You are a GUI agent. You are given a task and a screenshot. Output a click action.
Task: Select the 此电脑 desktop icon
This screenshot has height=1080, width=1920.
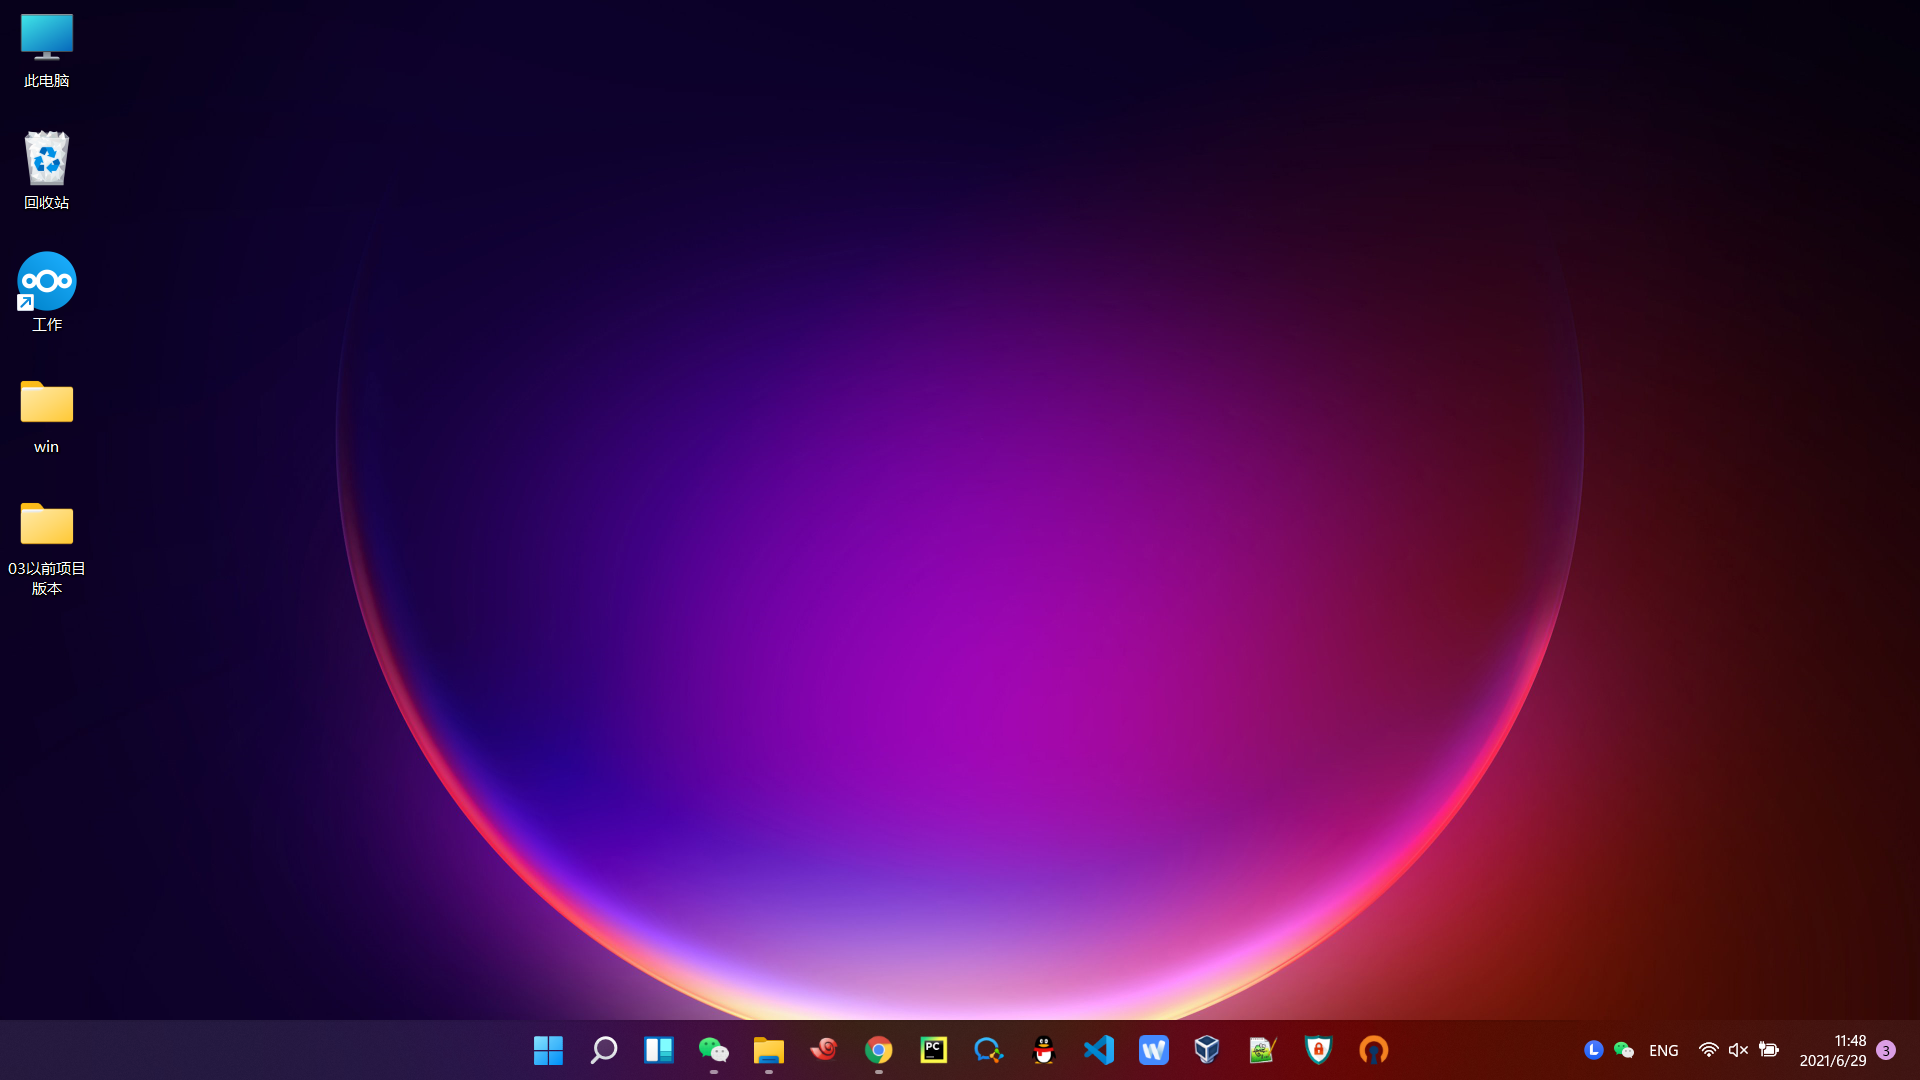click(x=47, y=50)
